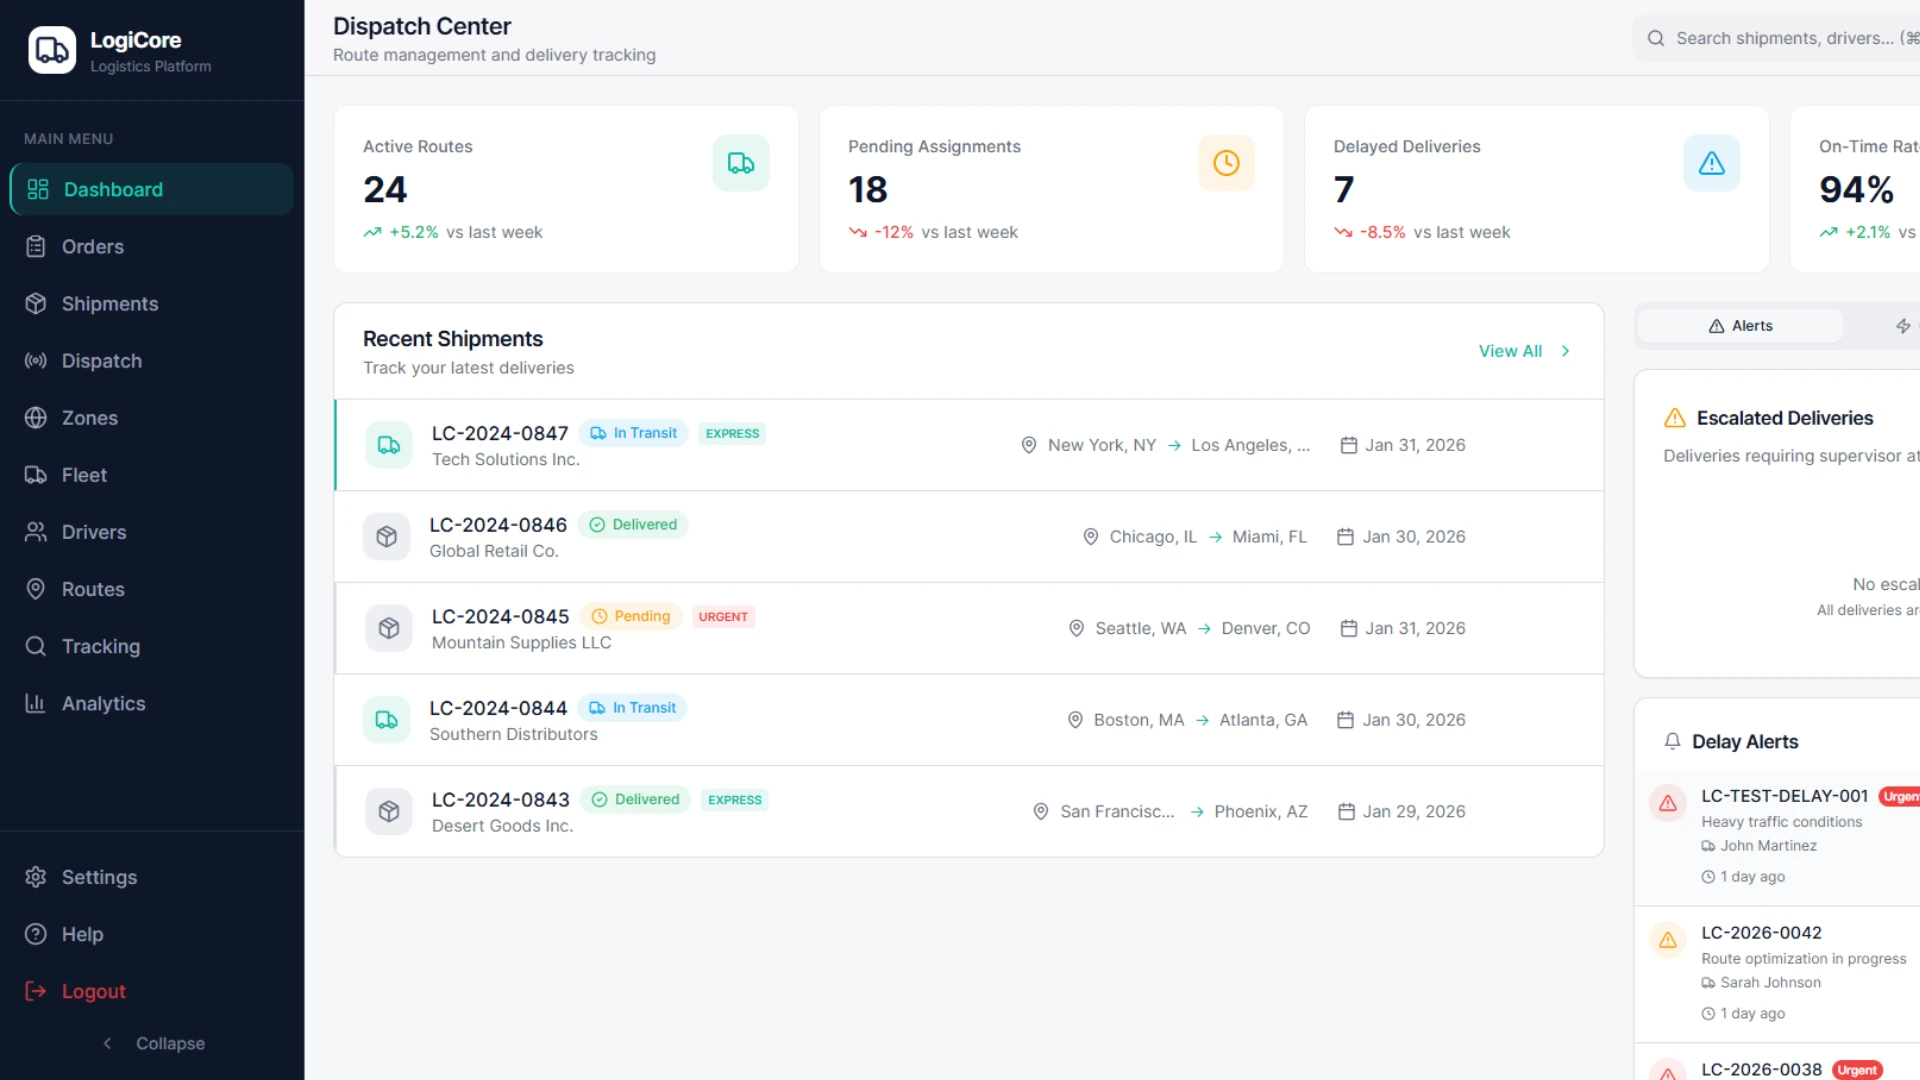The image size is (1920, 1080).
Task: Click the EXPRESS tag on LC-2024-0843
Action: (x=735, y=800)
